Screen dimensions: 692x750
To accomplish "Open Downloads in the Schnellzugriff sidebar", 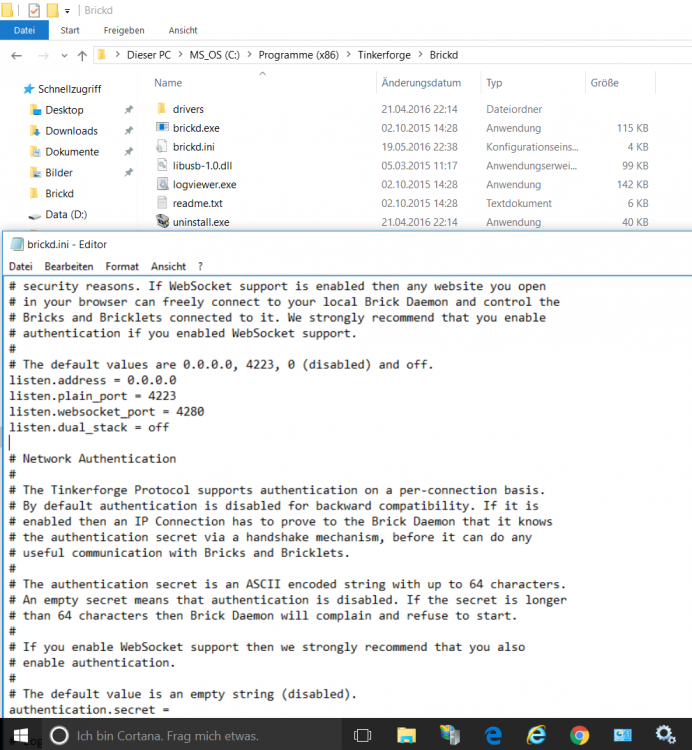I will tap(71, 131).
